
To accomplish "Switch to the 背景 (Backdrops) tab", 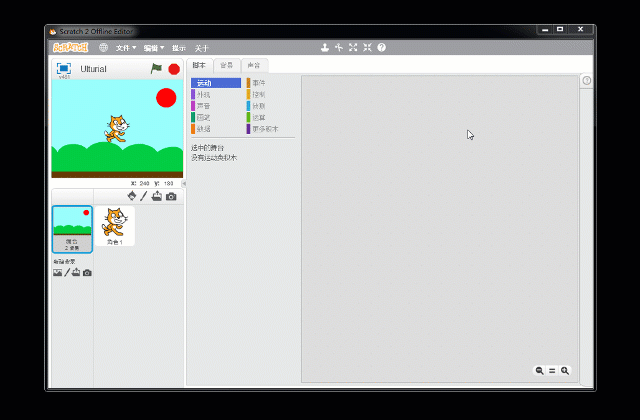I will click(227, 65).
